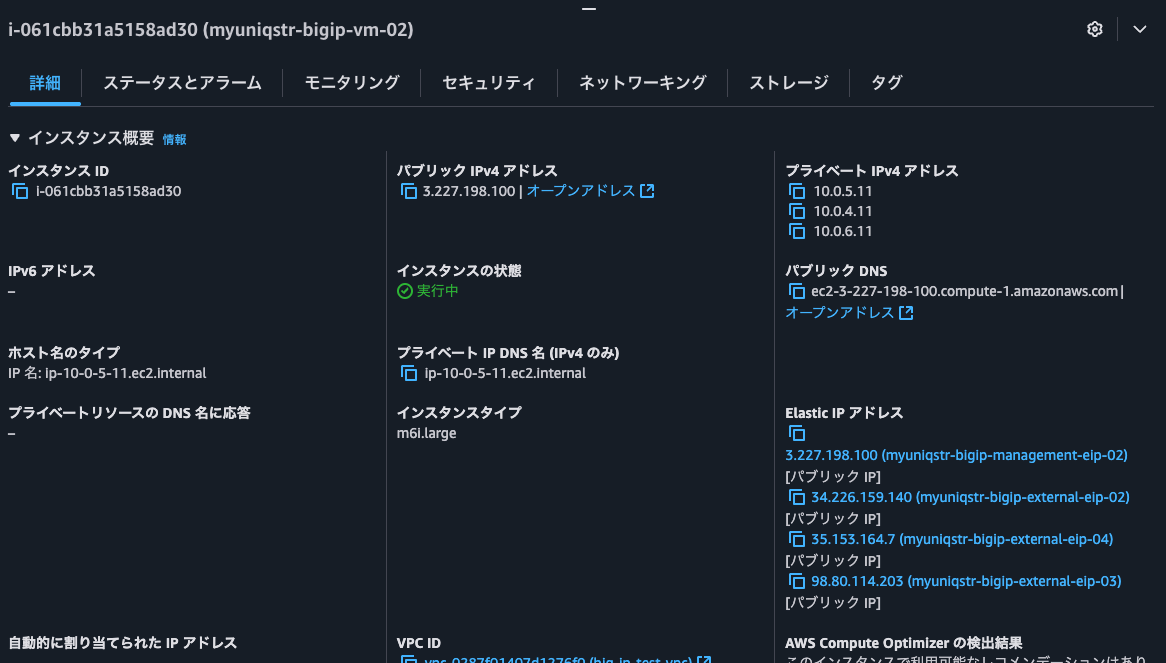The width and height of the screenshot is (1166, 663).
Task: Click hostname text IP 名: ip-10-0-5-11.ec2.internal
Action: [x=107, y=373]
